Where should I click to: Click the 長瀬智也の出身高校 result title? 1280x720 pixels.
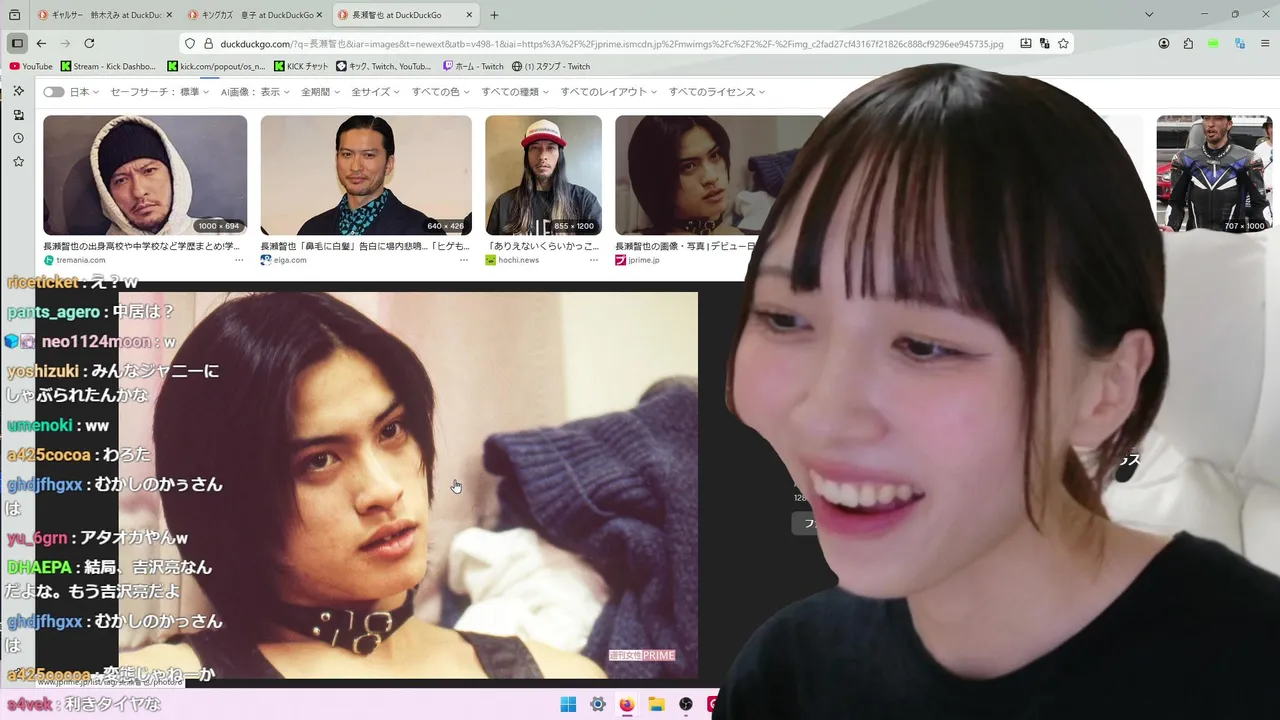click(142, 246)
